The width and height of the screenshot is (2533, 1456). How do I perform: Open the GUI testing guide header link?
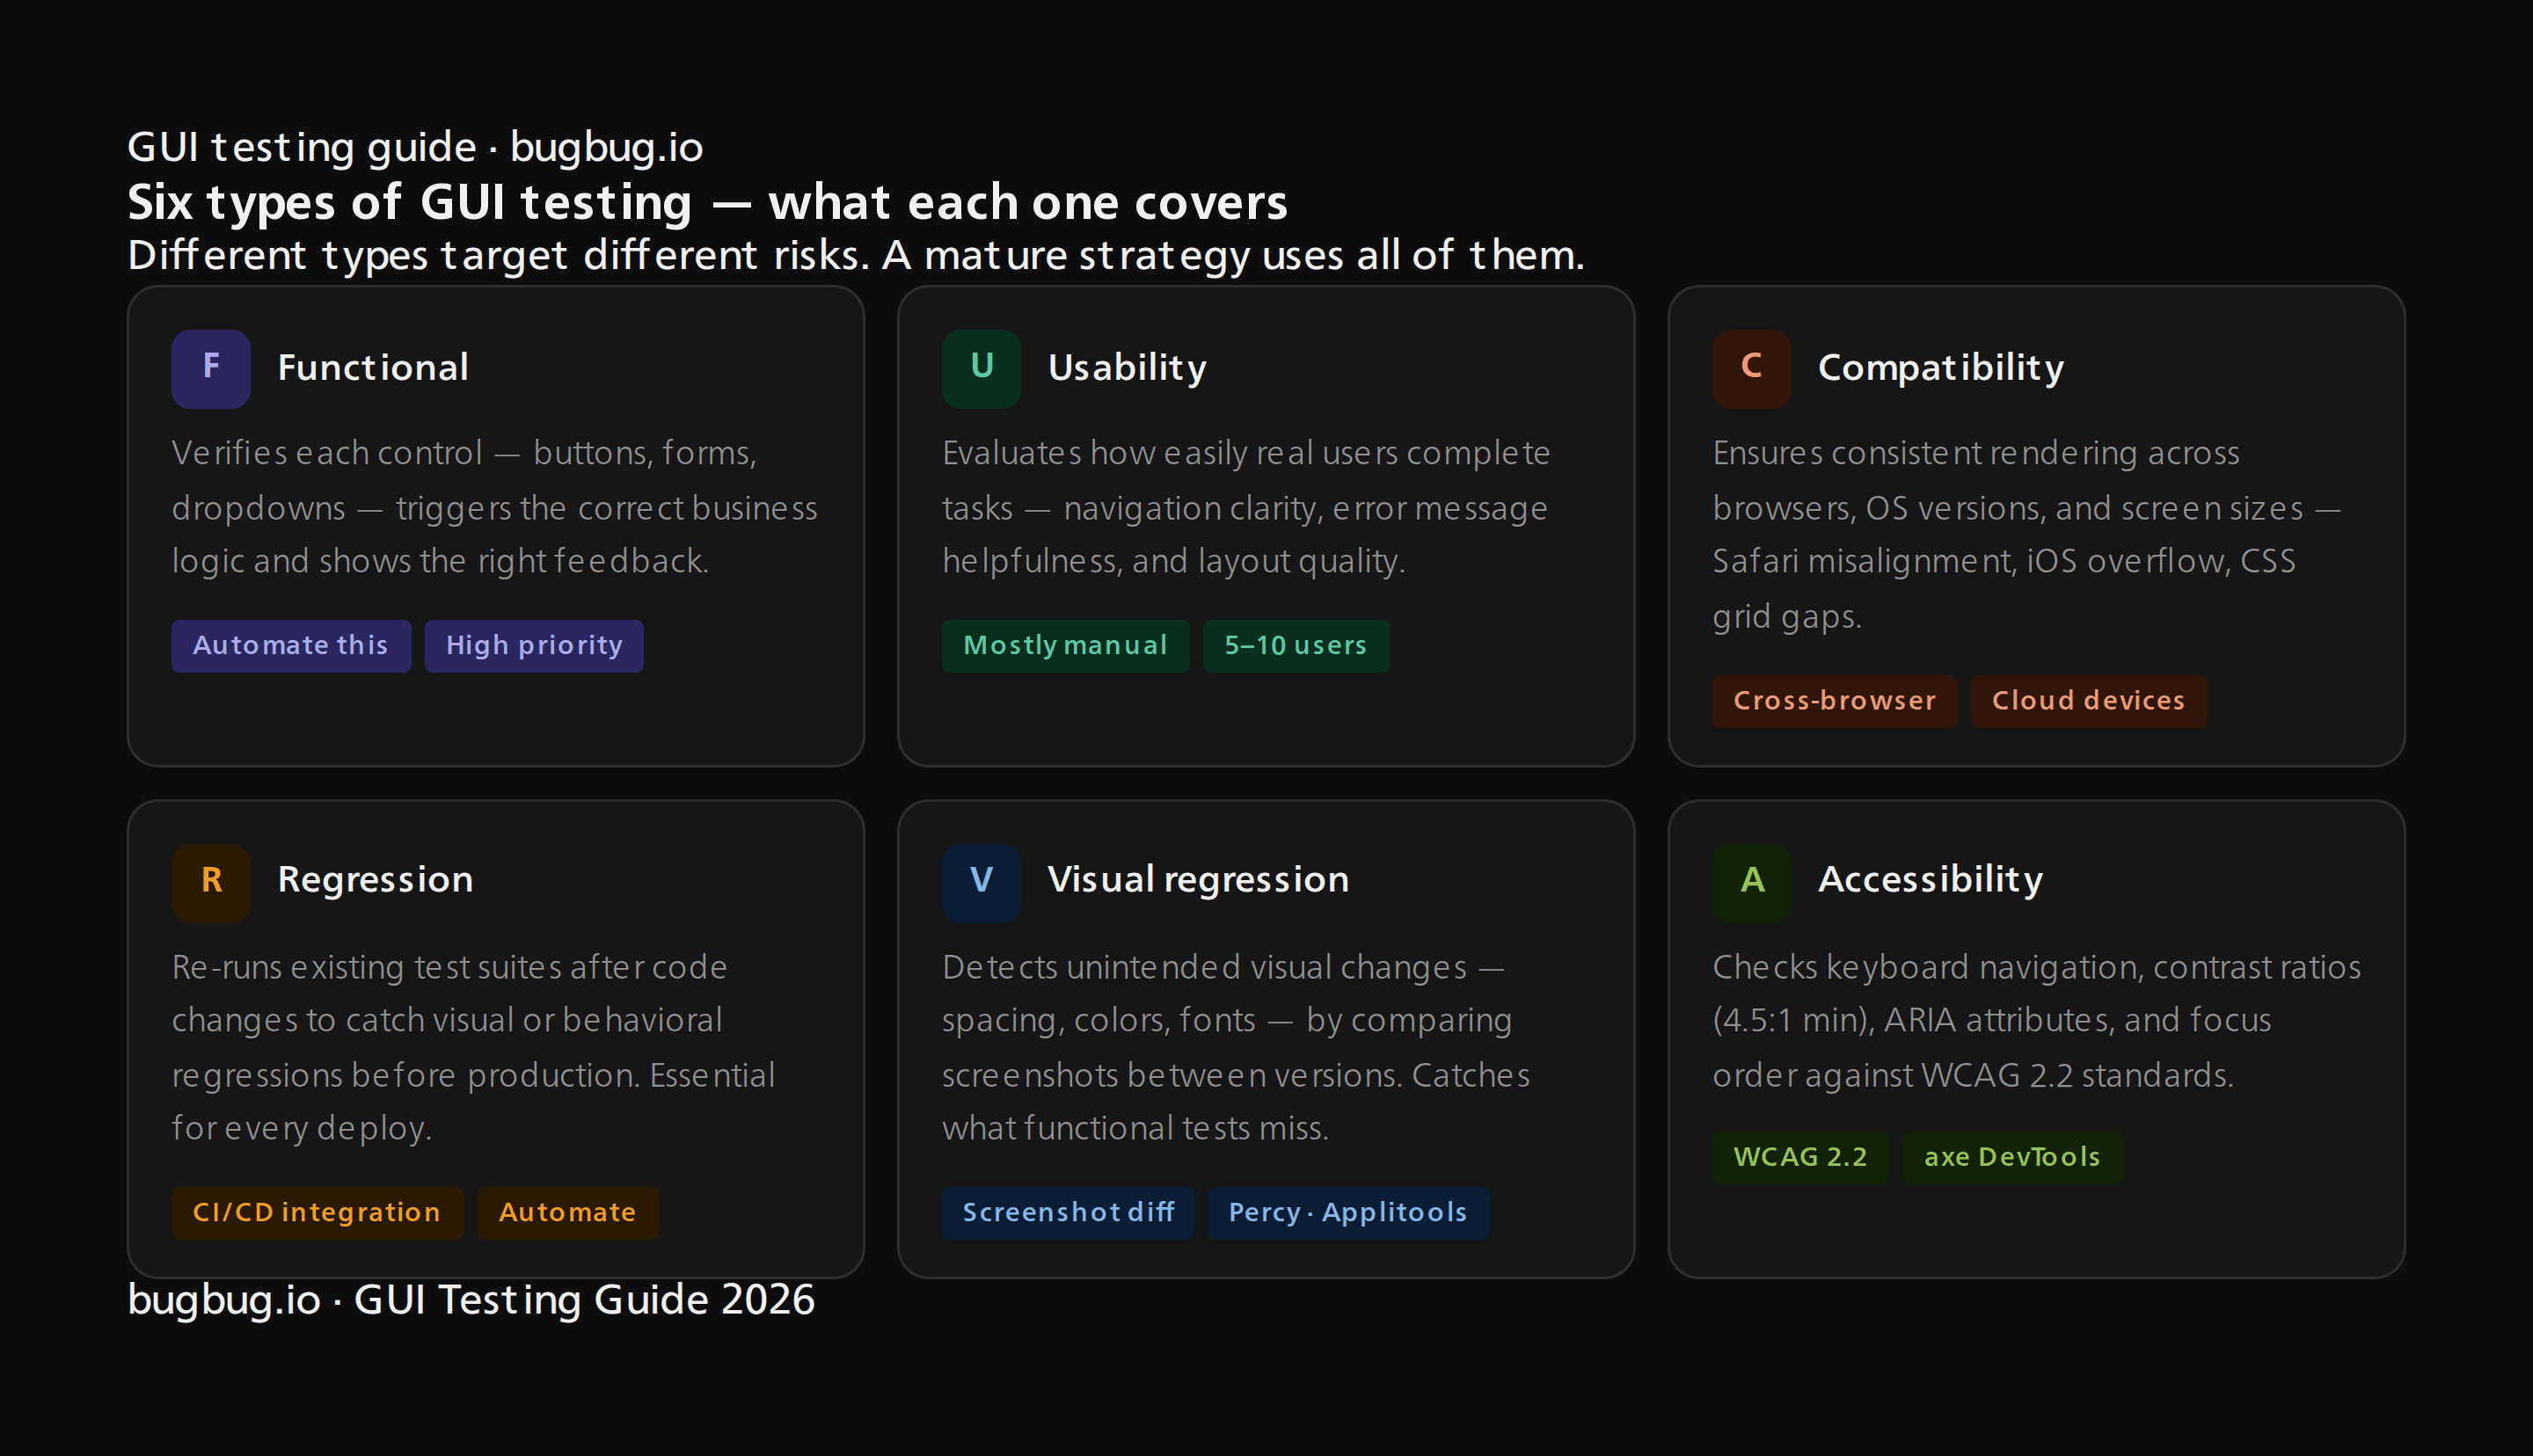(415, 146)
